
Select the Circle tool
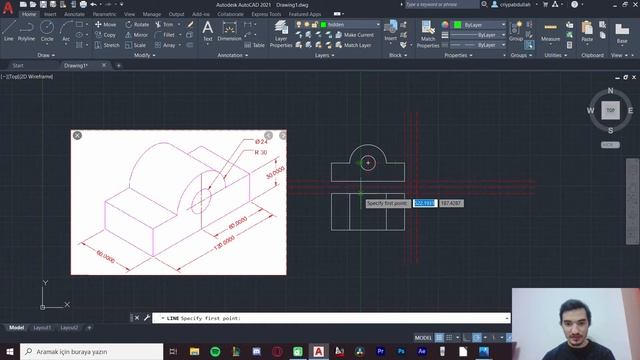[47, 31]
